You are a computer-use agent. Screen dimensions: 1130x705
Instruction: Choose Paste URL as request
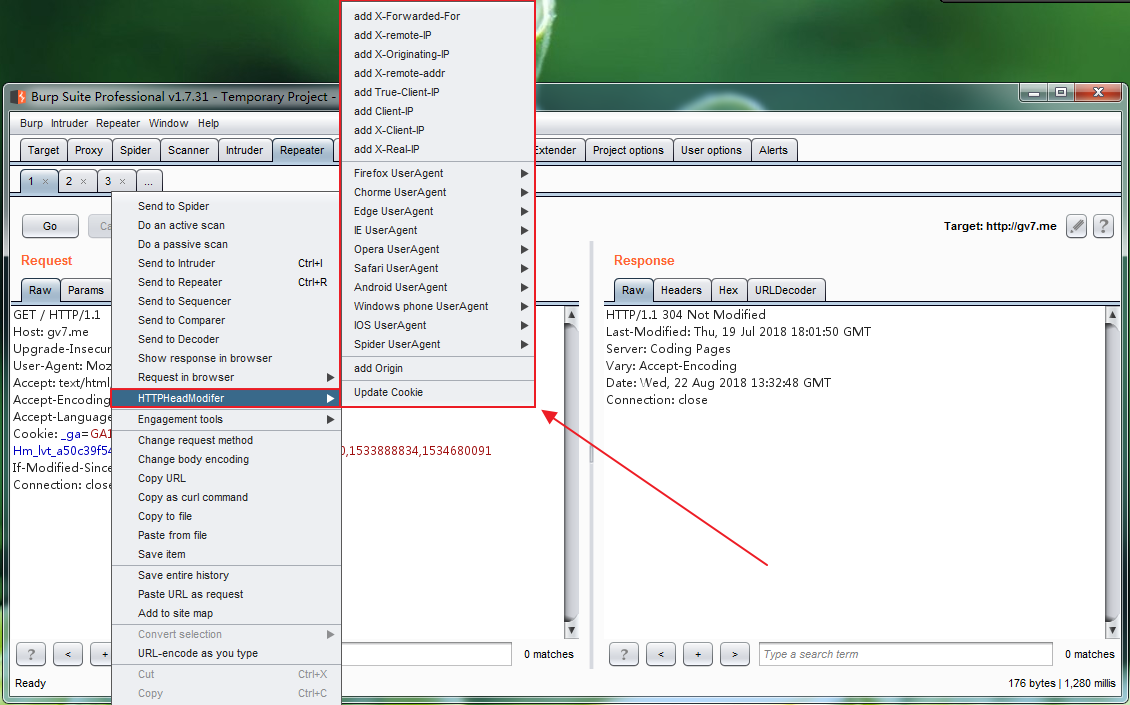tap(226, 594)
